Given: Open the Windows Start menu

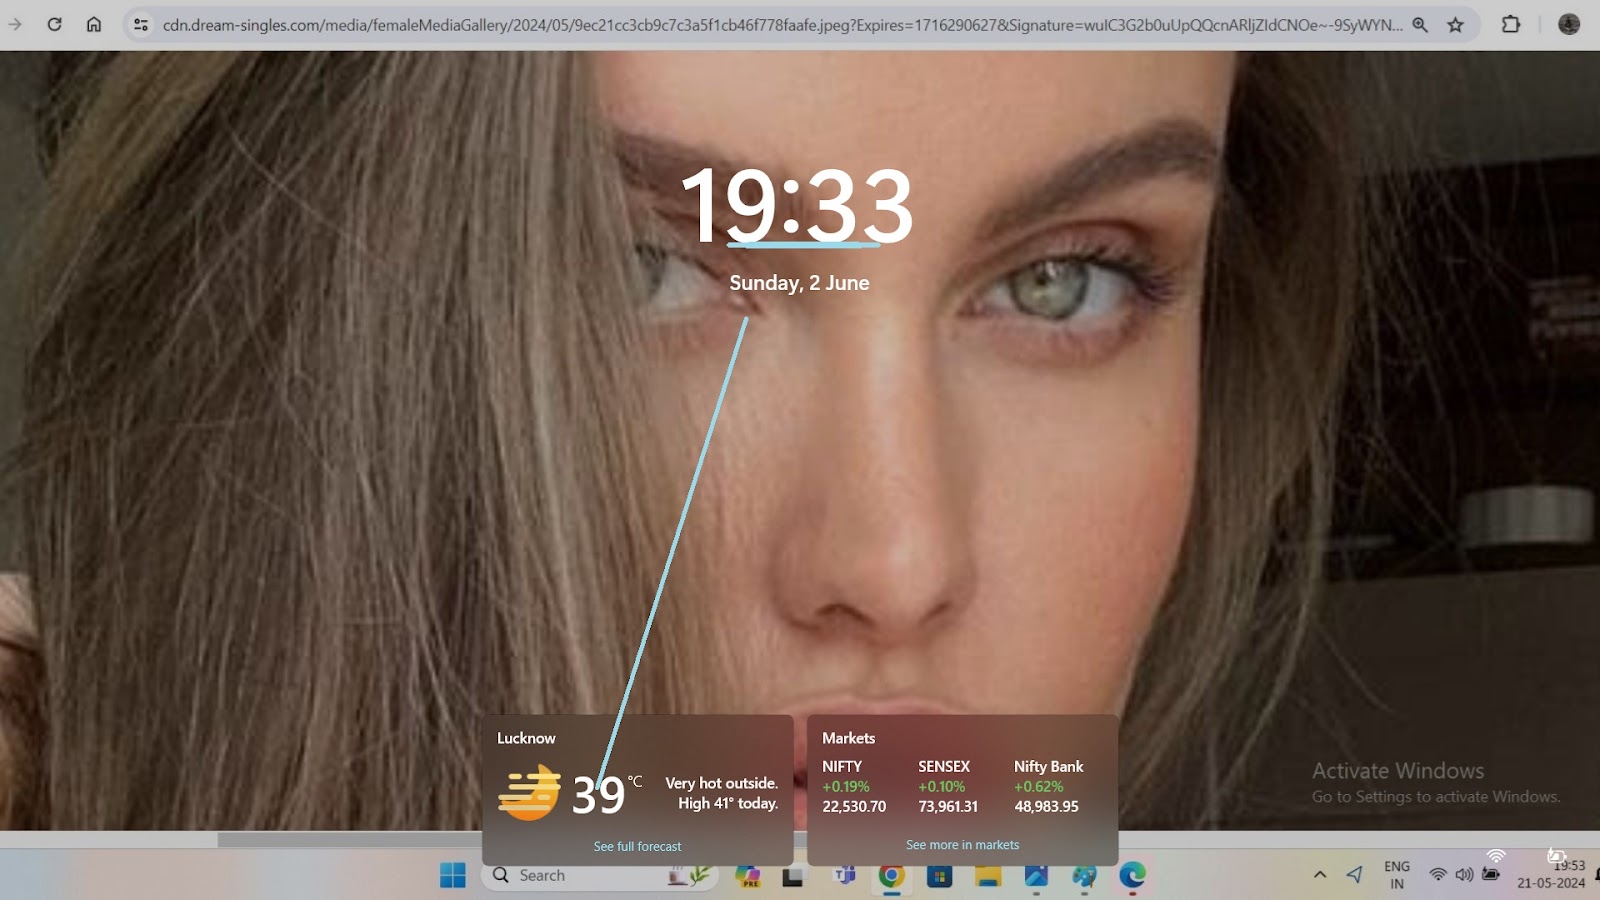Looking at the screenshot, I should pos(452,876).
